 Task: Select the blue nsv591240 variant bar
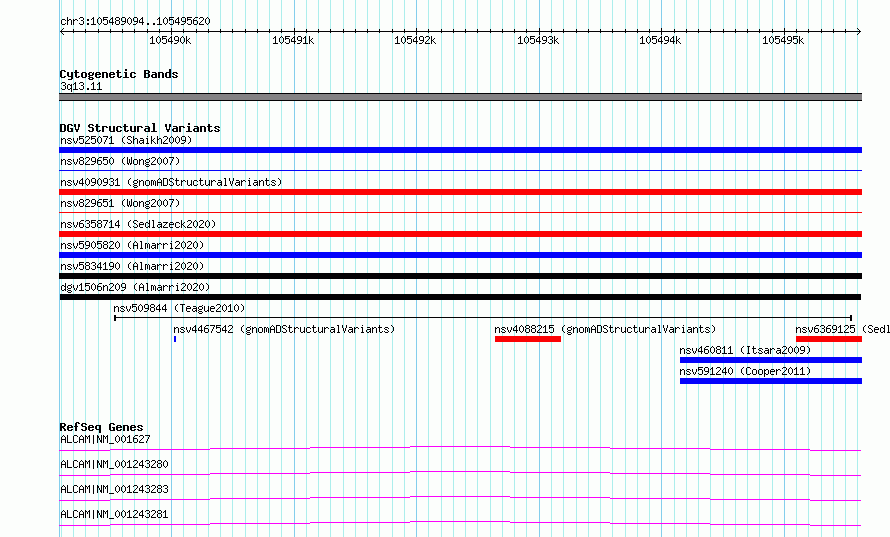[x=771, y=381]
